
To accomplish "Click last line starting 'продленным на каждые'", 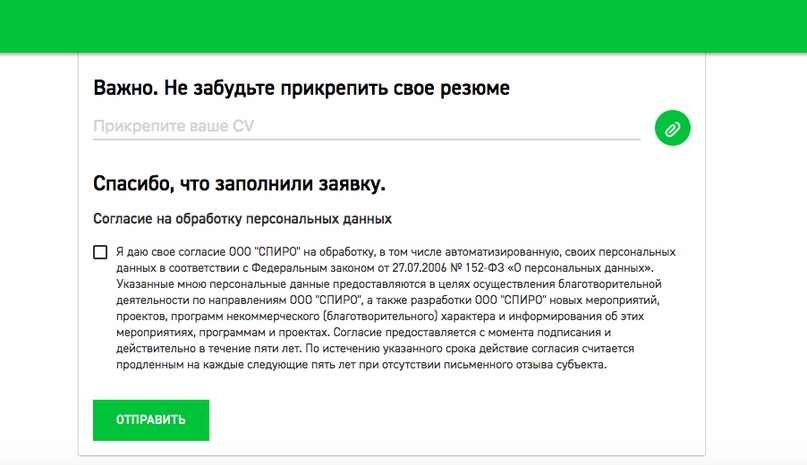I will coord(361,365).
